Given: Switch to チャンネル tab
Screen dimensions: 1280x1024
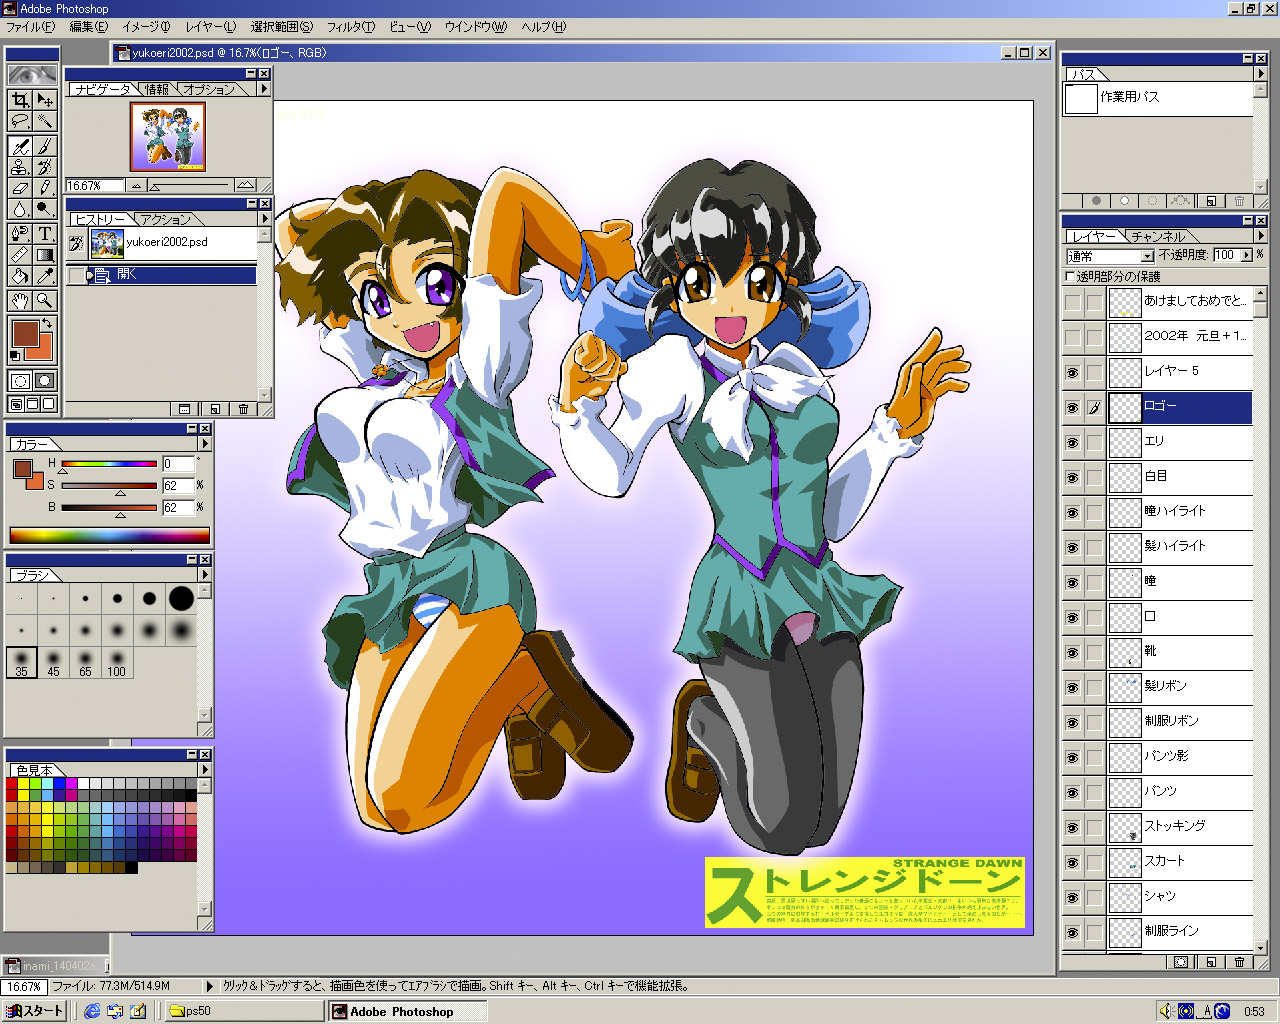Looking at the screenshot, I should 1158,237.
